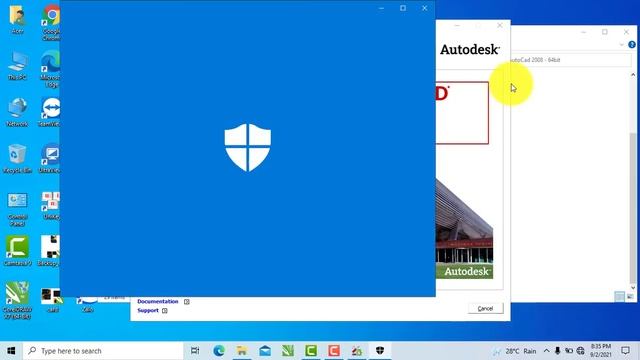The width and height of the screenshot is (640, 360).
Task: Open Microsoft Edge from the taskbar
Action: pyautogui.click(x=219, y=351)
